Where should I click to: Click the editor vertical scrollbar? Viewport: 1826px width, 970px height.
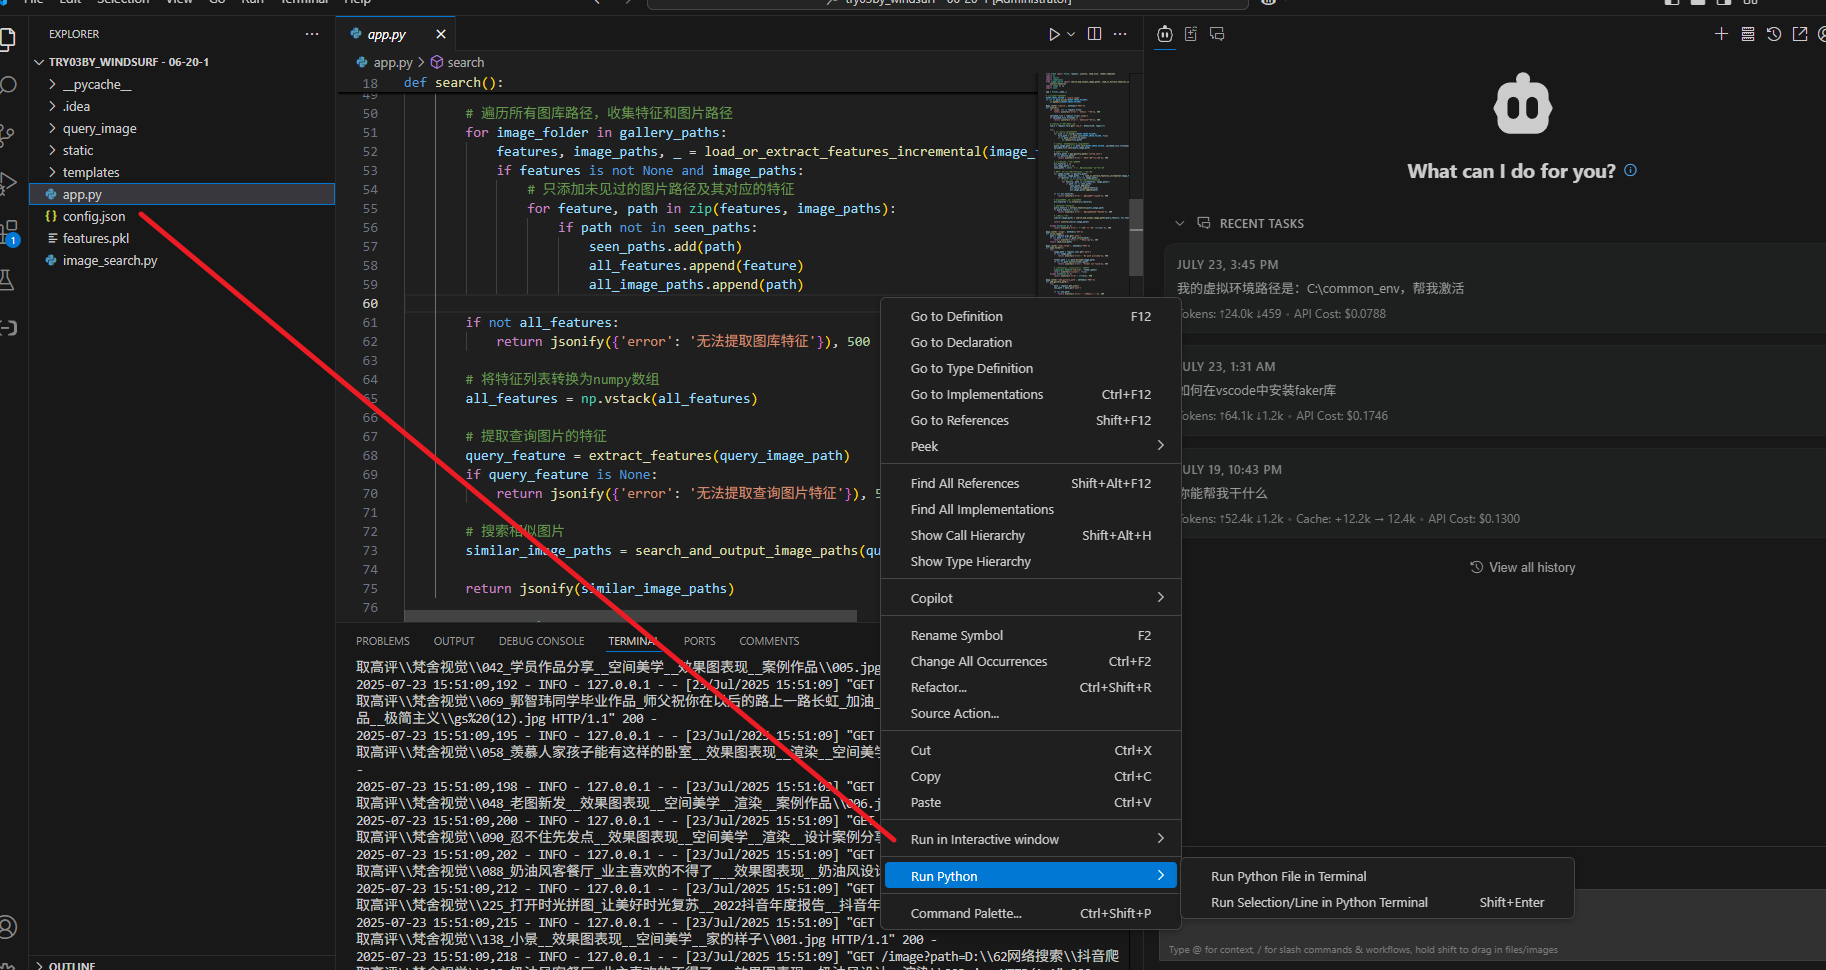[1136, 237]
